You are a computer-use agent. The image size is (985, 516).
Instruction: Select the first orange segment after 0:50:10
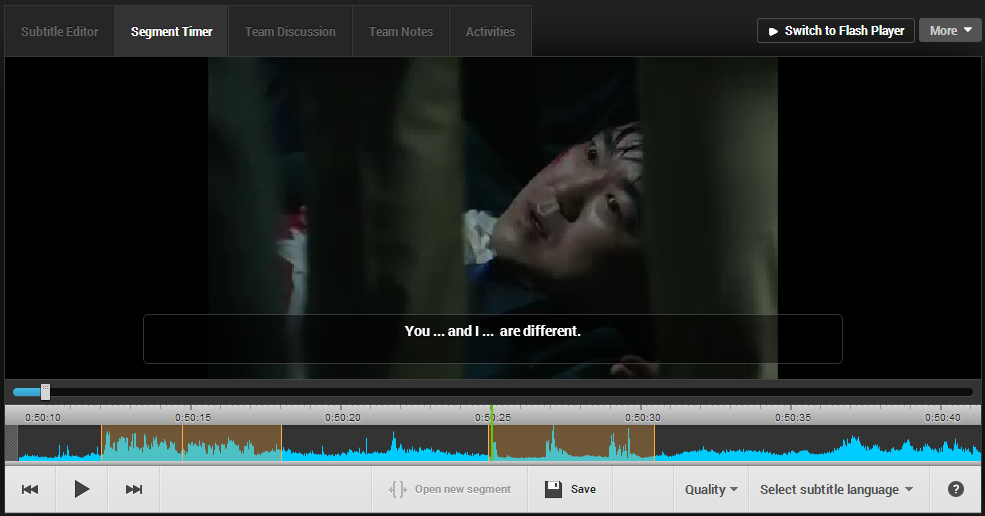pos(142,443)
